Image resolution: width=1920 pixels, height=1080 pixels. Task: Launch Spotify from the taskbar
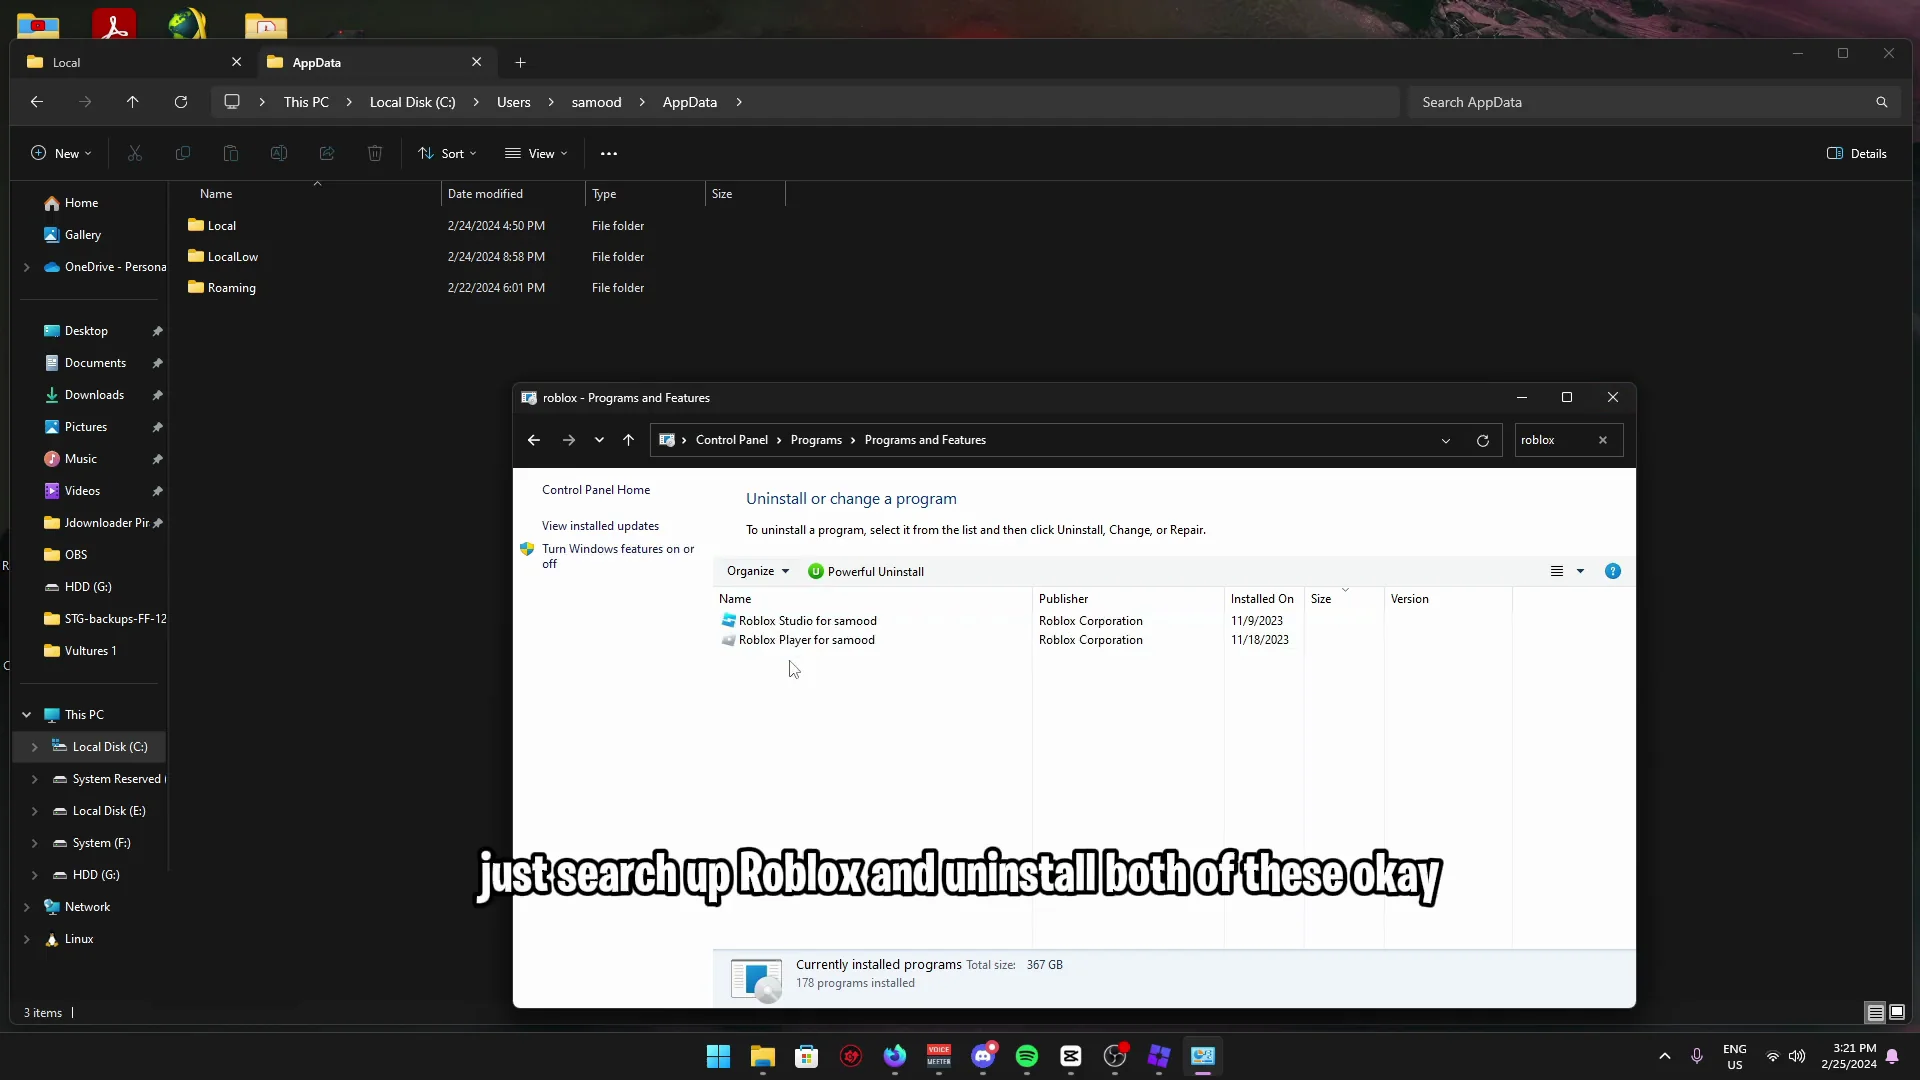[1027, 1057]
